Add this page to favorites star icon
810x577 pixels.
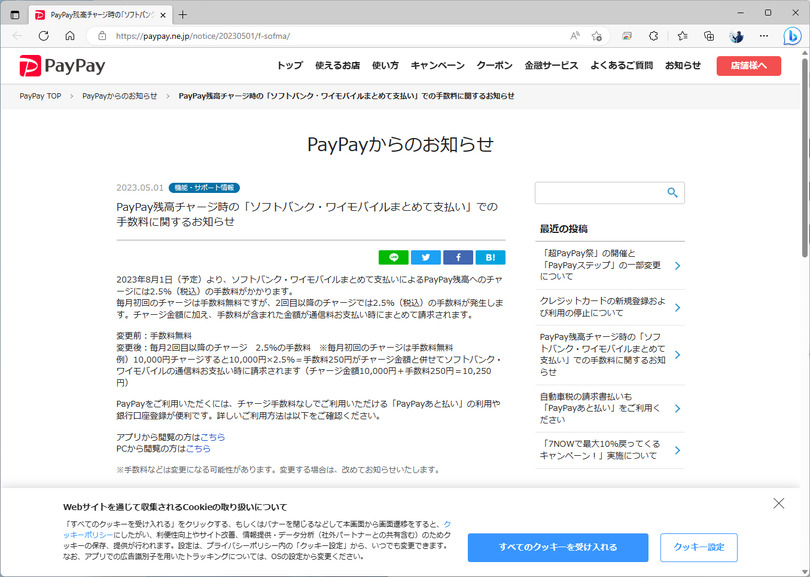[597, 36]
